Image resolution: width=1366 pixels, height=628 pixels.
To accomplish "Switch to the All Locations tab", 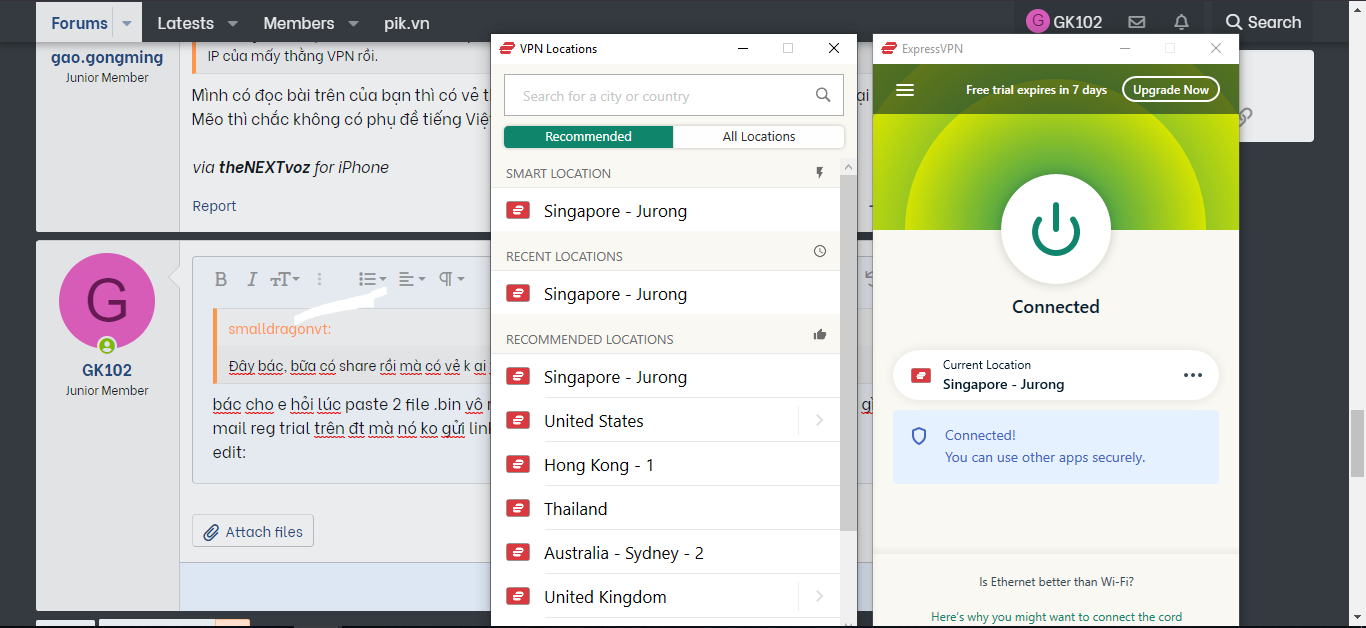I will click(x=759, y=137).
